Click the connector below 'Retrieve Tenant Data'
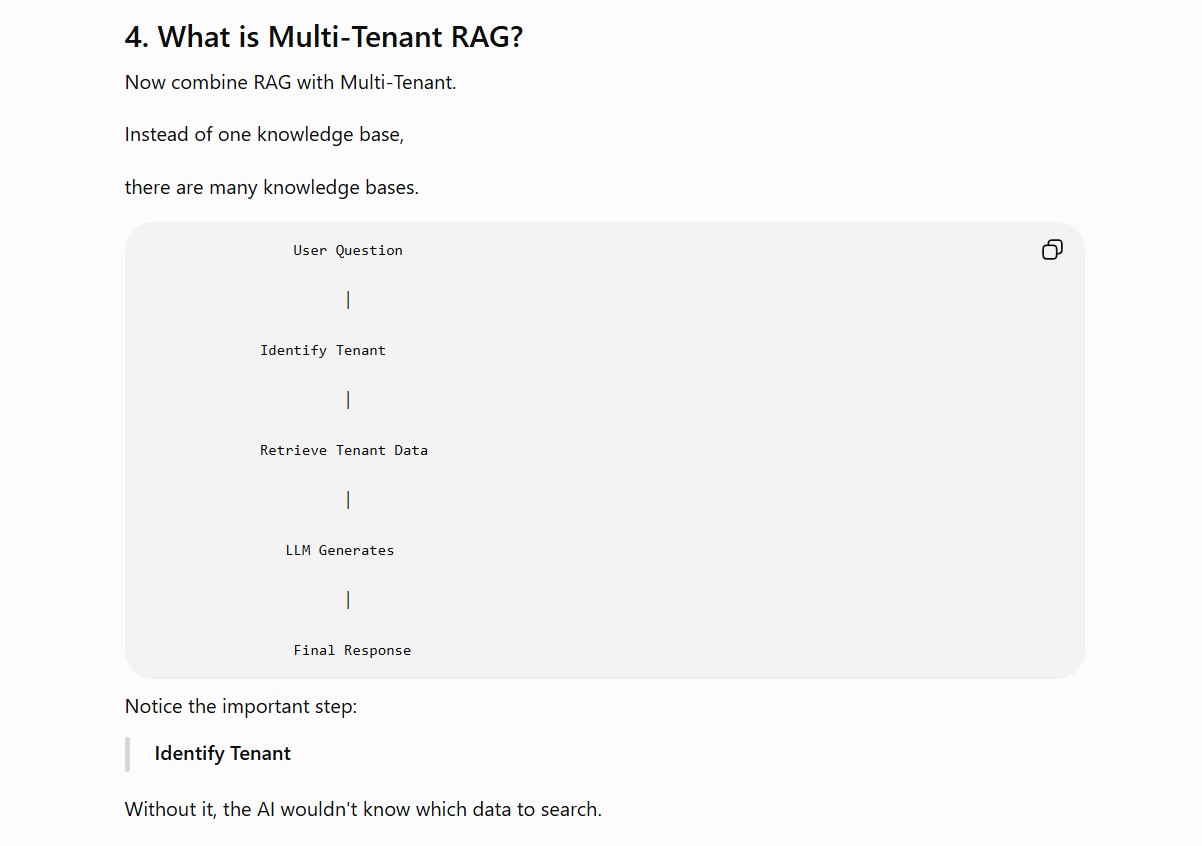This screenshot has width=1202, height=846. [x=348, y=500]
